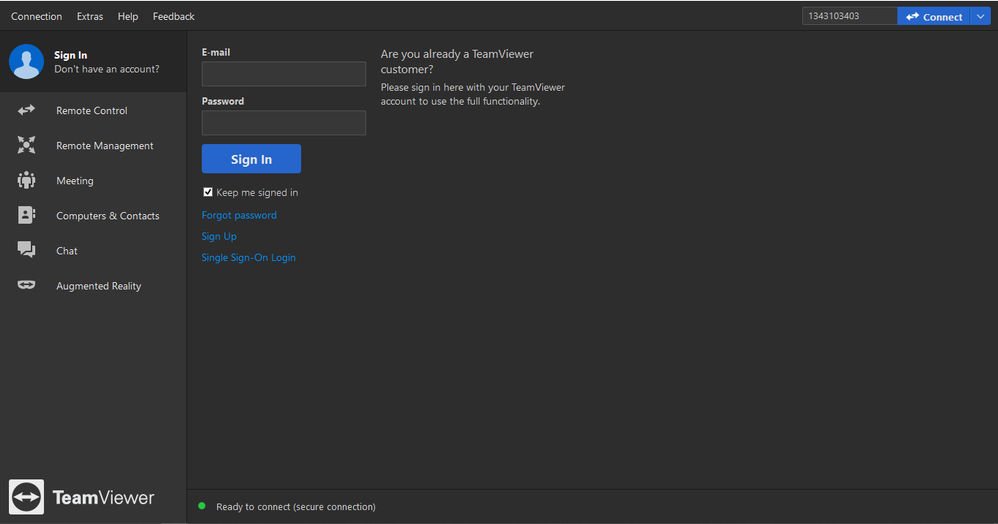Open the Feedback menu item

[x=173, y=17]
